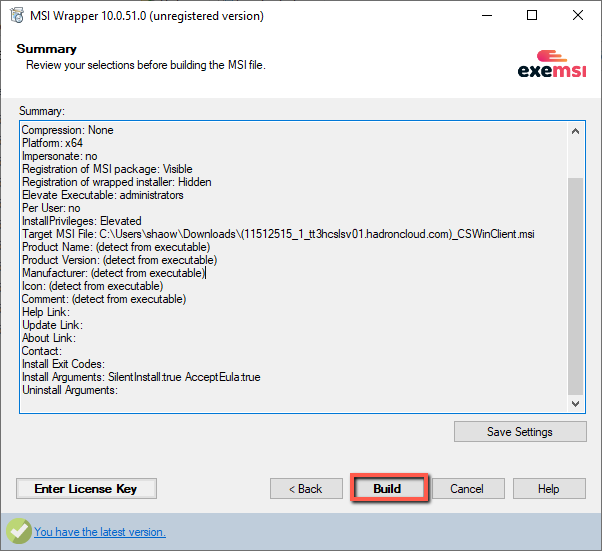This screenshot has height=551, width=602.
Task: Click the summary vertical scrollbar thumb
Action: 575,286
